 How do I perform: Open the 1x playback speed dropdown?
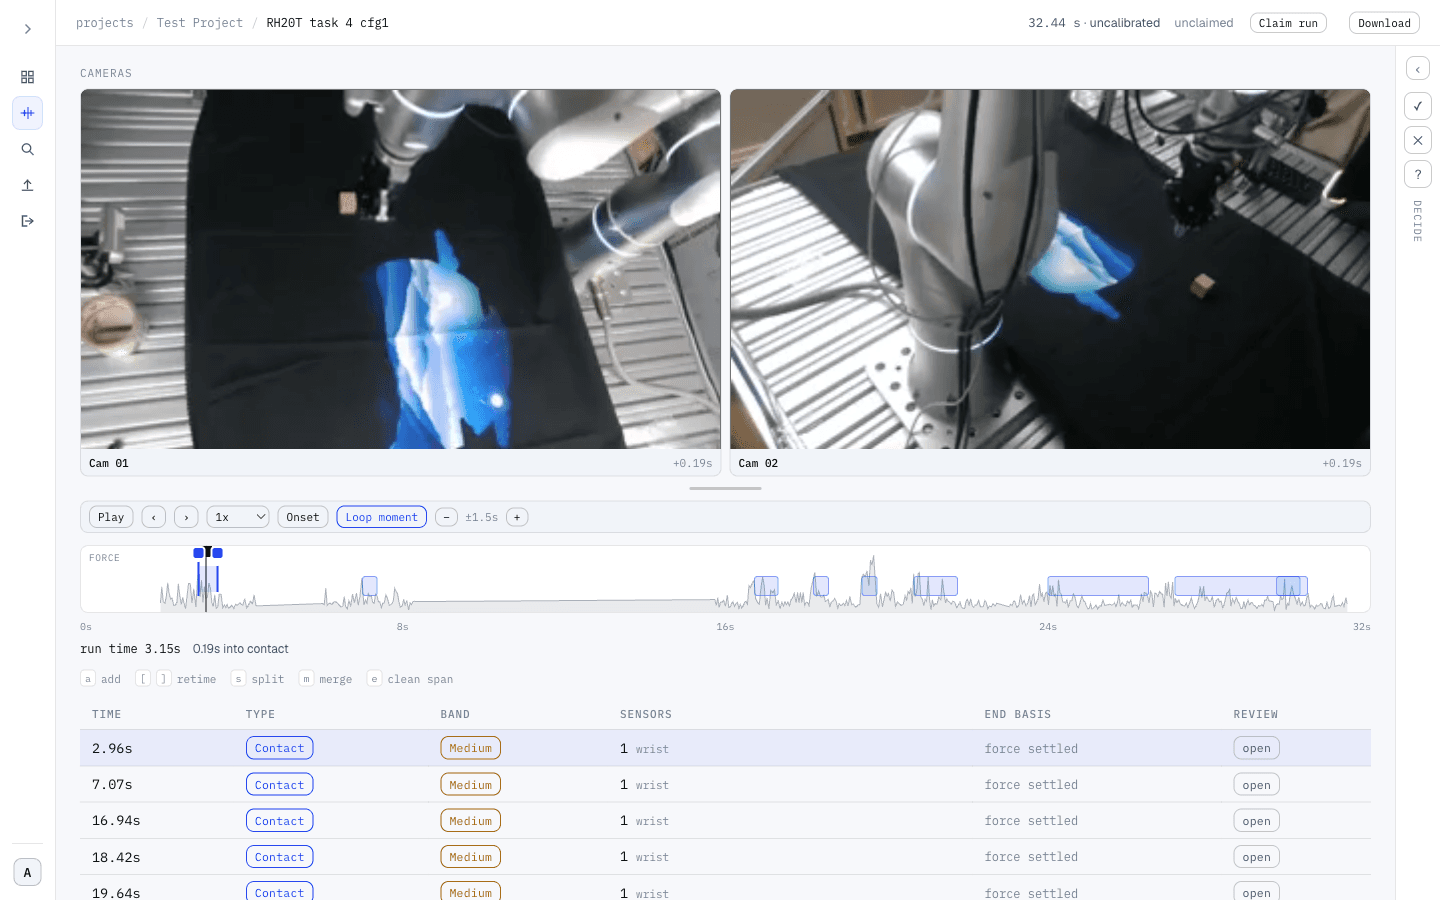point(238,517)
